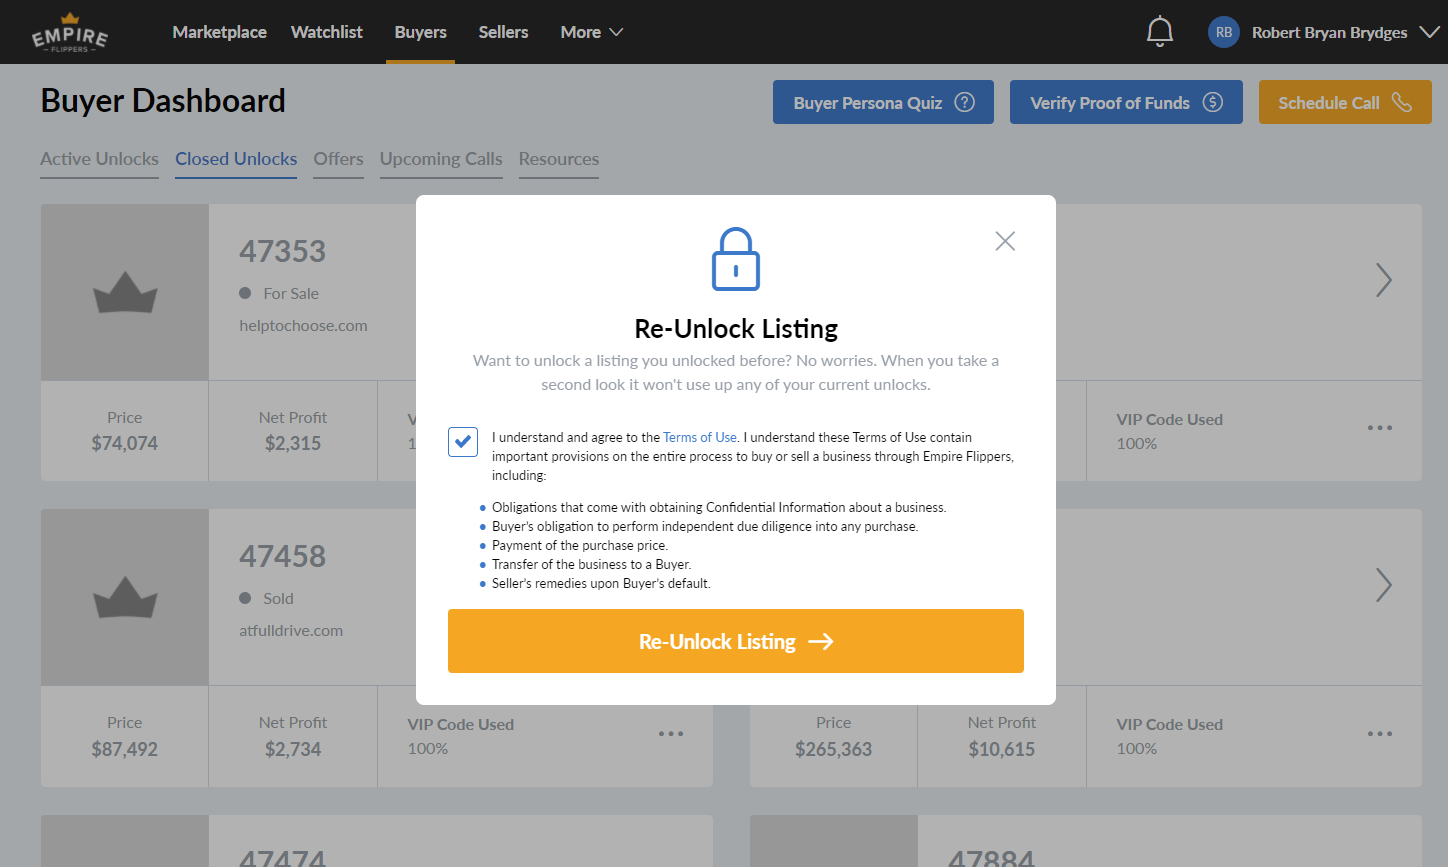Expand the More navigation dropdown
This screenshot has height=867, width=1448.
point(592,32)
